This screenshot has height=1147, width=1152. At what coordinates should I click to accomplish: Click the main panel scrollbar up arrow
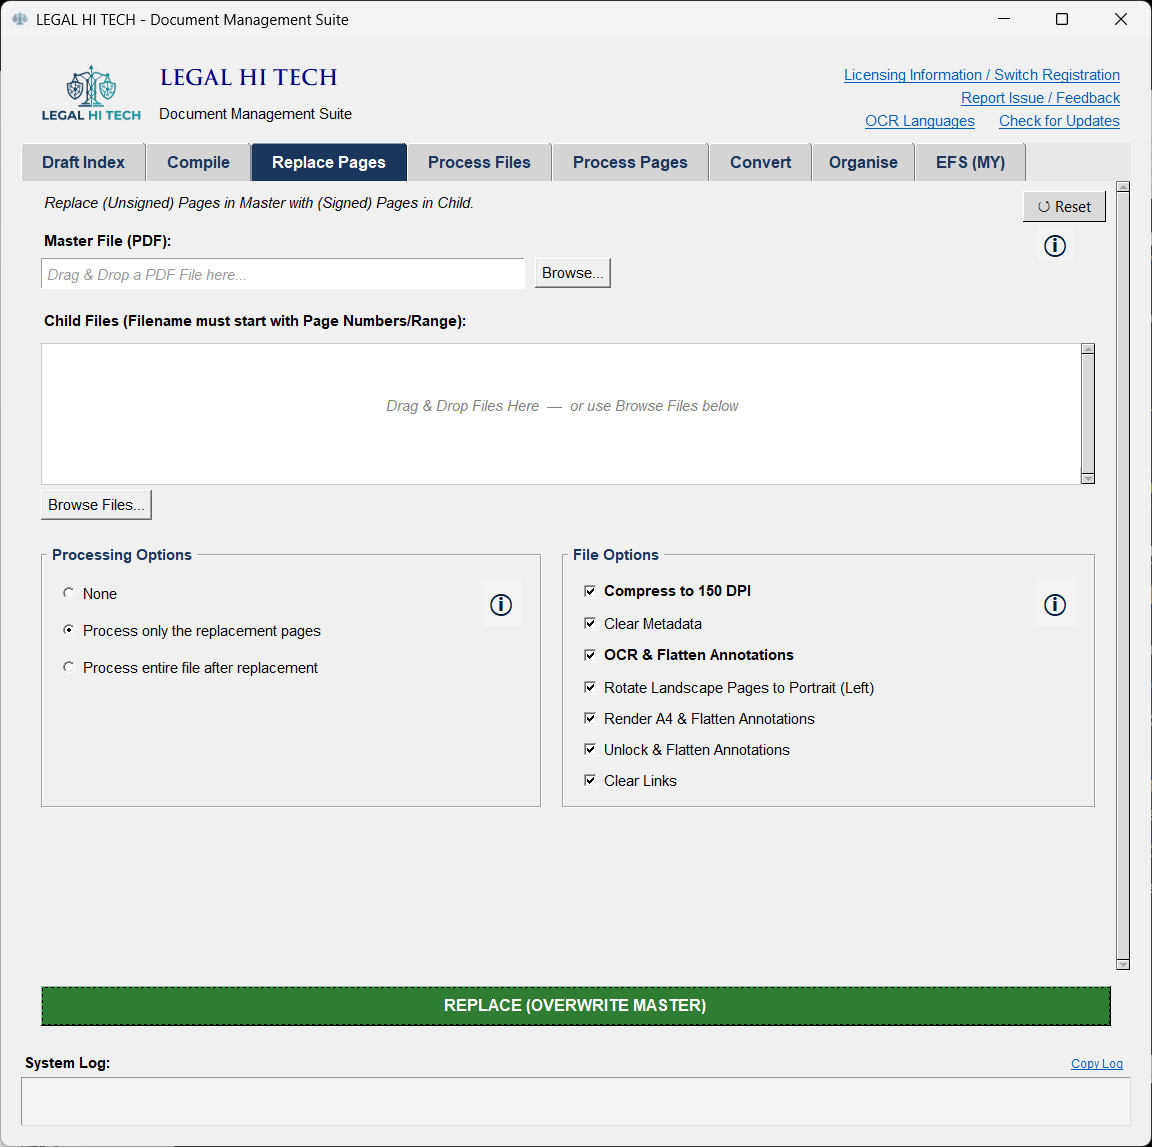[x=1123, y=187]
